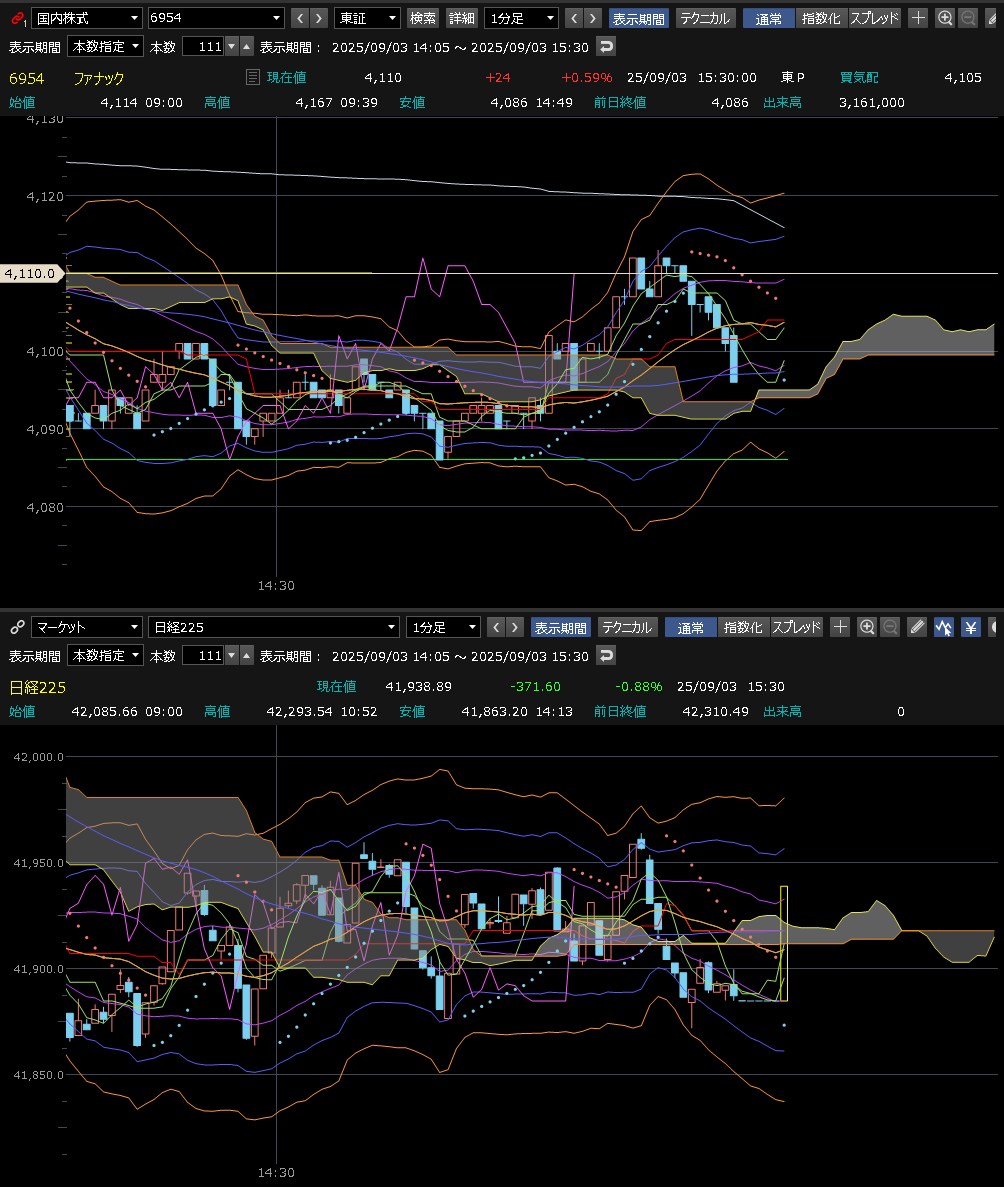Open the 1分足 timeframe dropdown in Nikkei panel
Screen dimensions: 1004x1187
(x=444, y=627)
